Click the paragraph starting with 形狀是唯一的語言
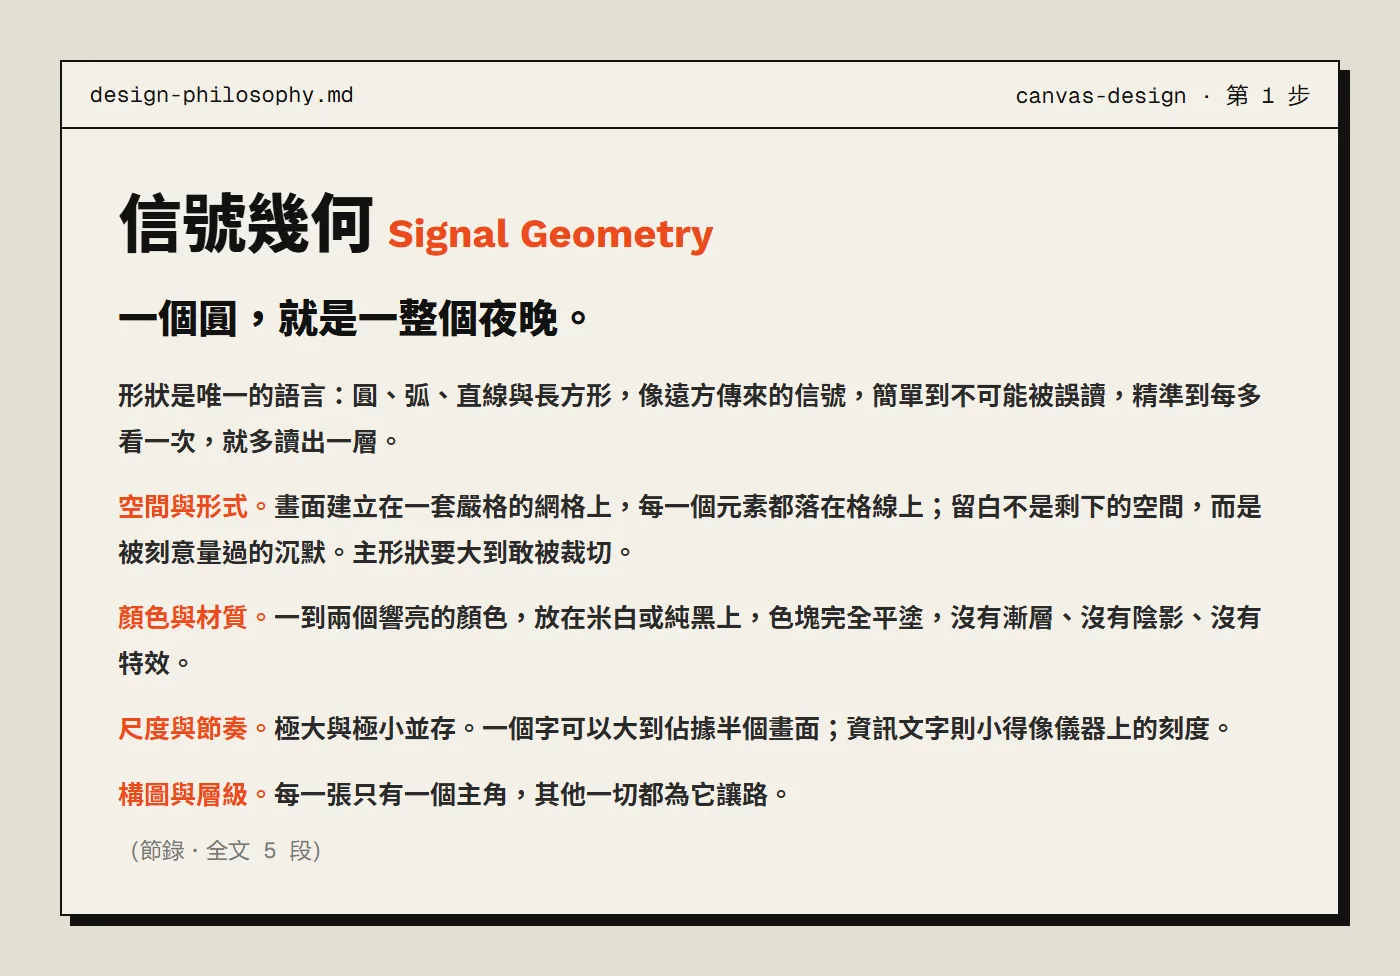The image size is (1400, 976). (x=690, y=418)
